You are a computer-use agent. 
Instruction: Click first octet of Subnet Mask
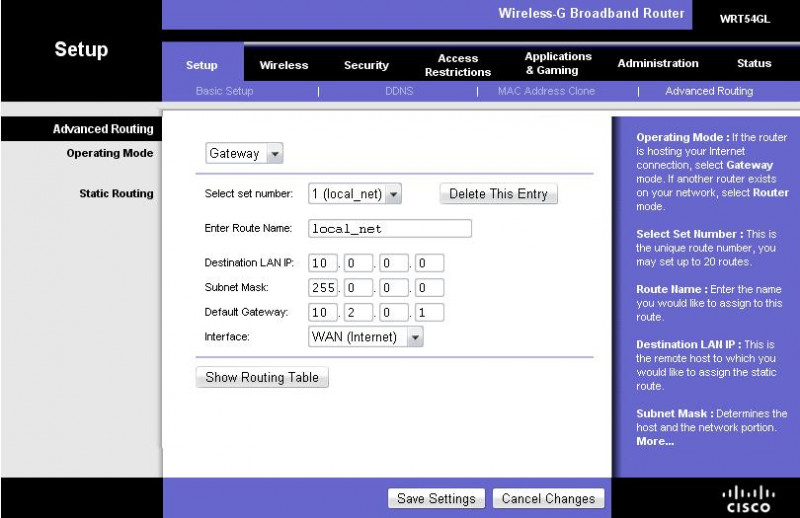322,288
